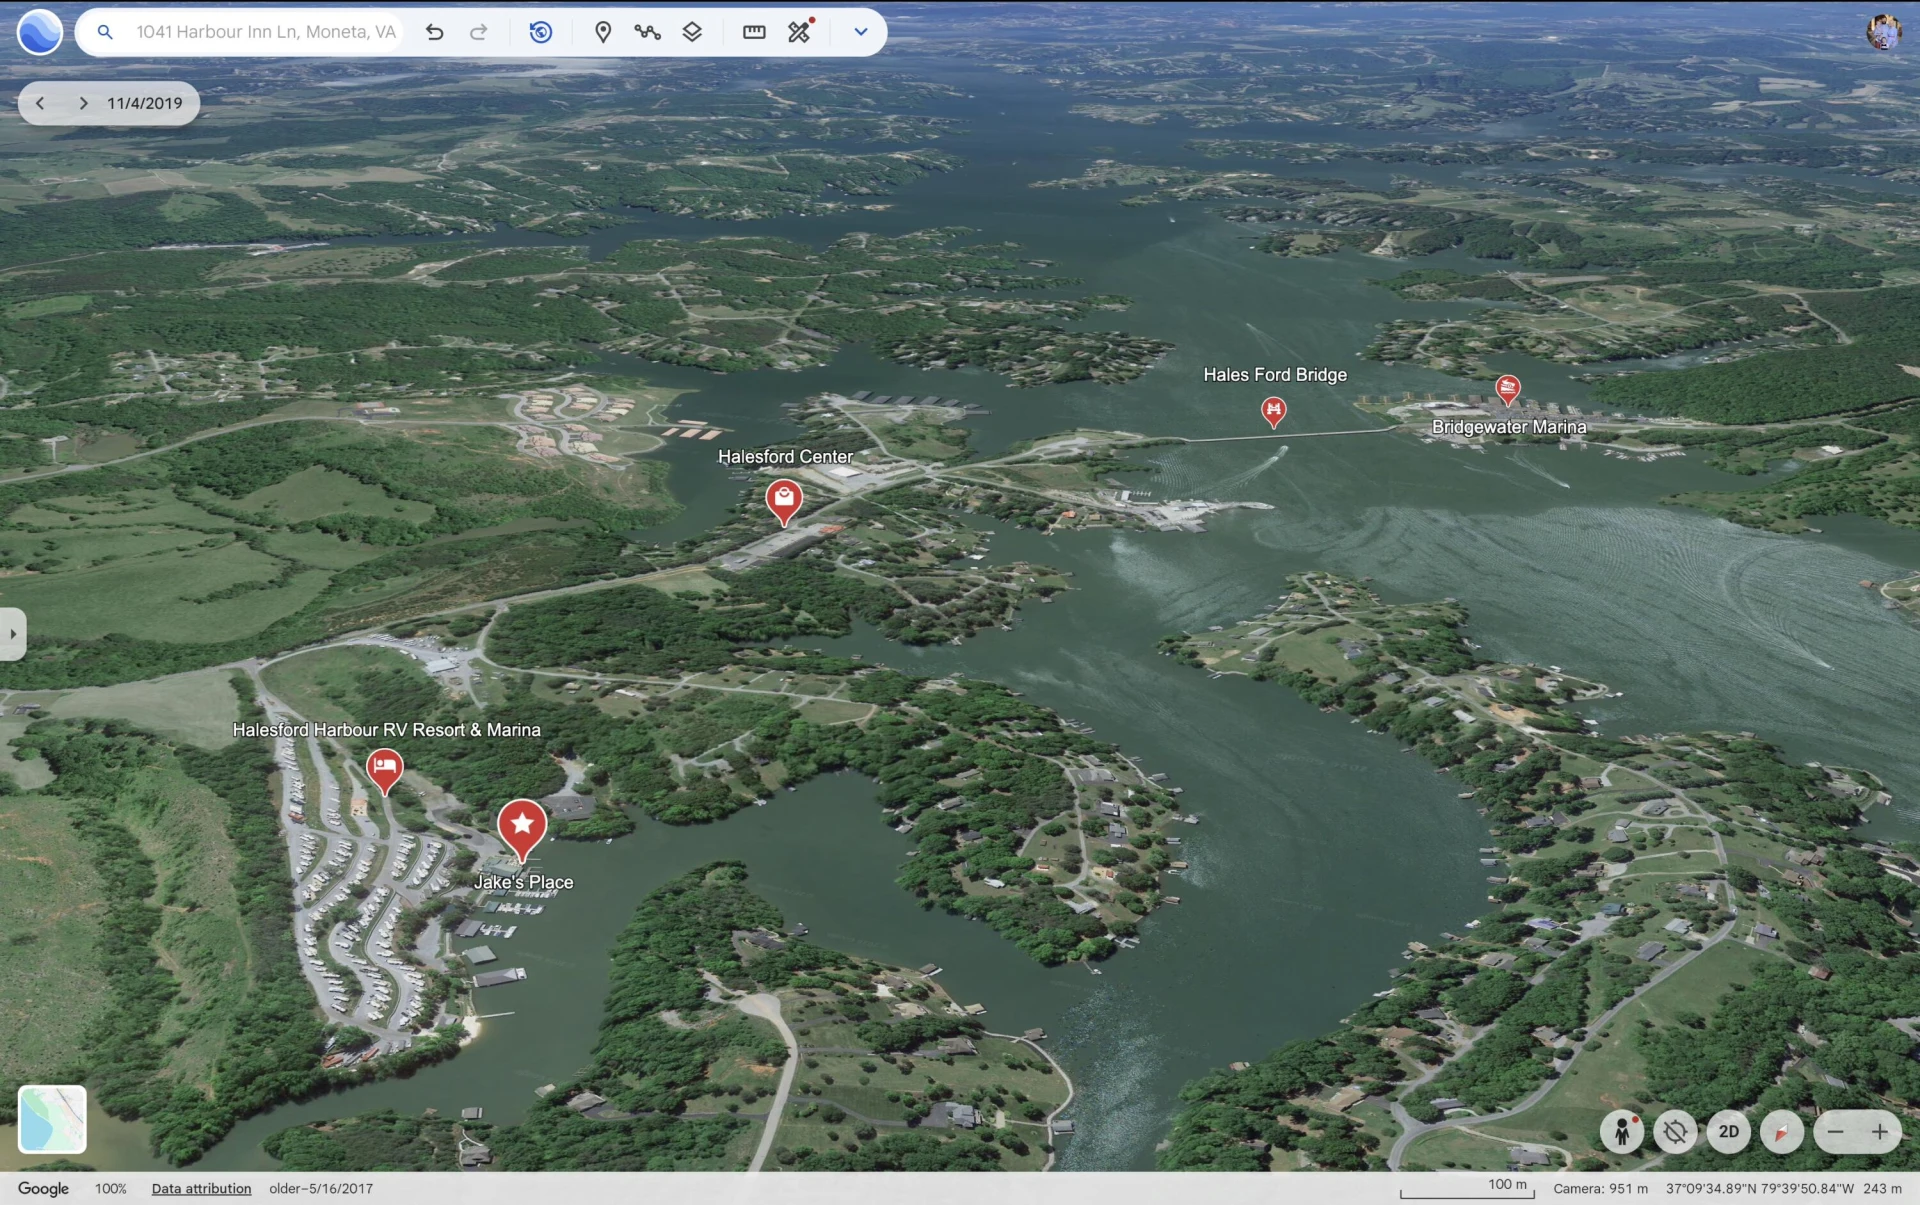Select Halesford Harbour RV Resort & Marina label
Image resolution: width=1920 pixels, height=1205 pixels.
pos(387,730)
